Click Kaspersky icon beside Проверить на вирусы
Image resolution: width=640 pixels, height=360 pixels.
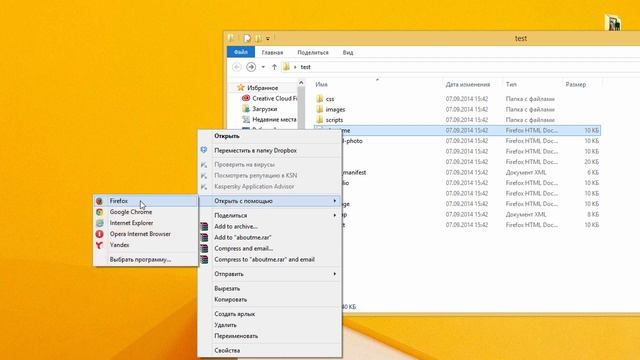(x=204, y=164)
